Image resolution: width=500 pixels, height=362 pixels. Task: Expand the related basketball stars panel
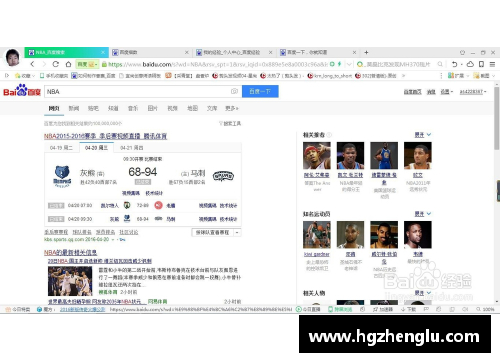click(x=423, y=135)
